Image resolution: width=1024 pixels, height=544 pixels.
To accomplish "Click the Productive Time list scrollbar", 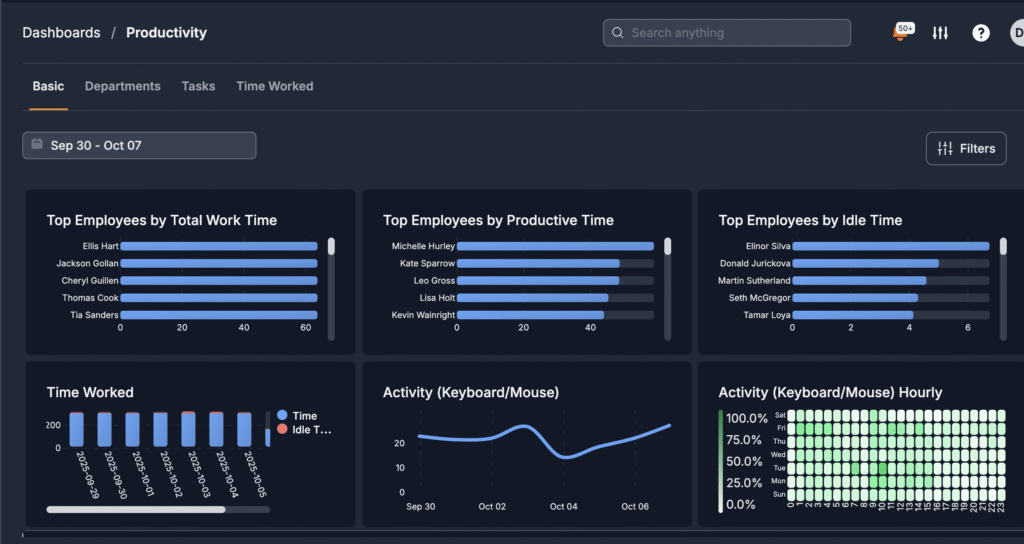I will click(x=667, y=246).
